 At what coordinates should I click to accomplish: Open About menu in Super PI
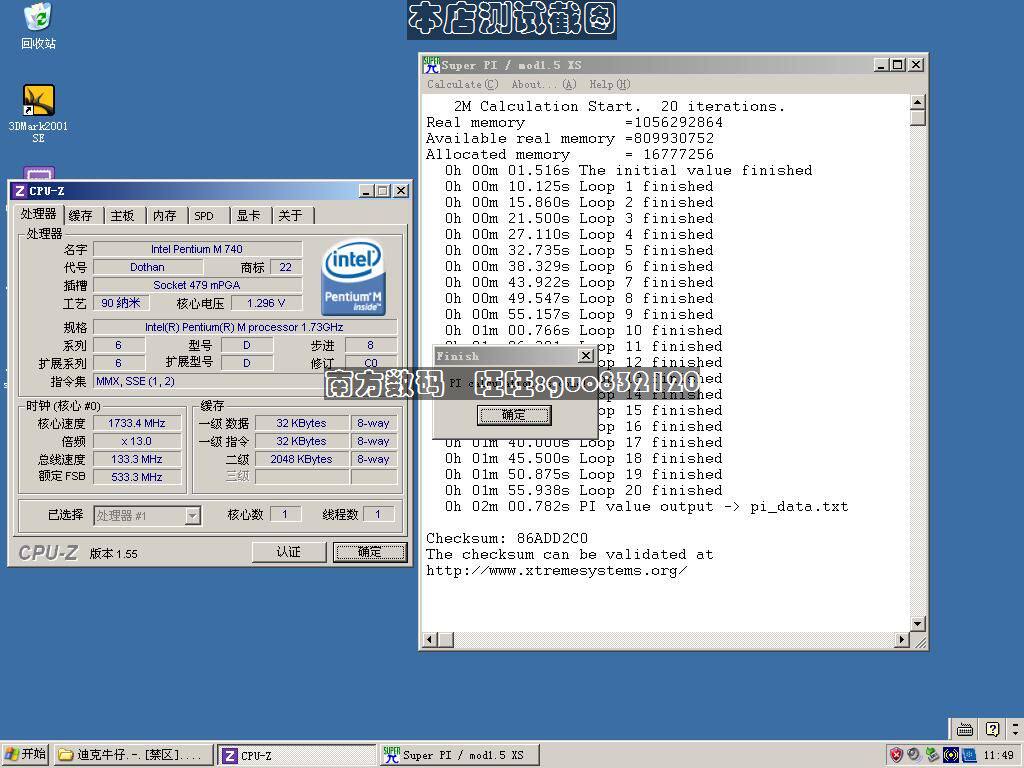click(543, 84)
